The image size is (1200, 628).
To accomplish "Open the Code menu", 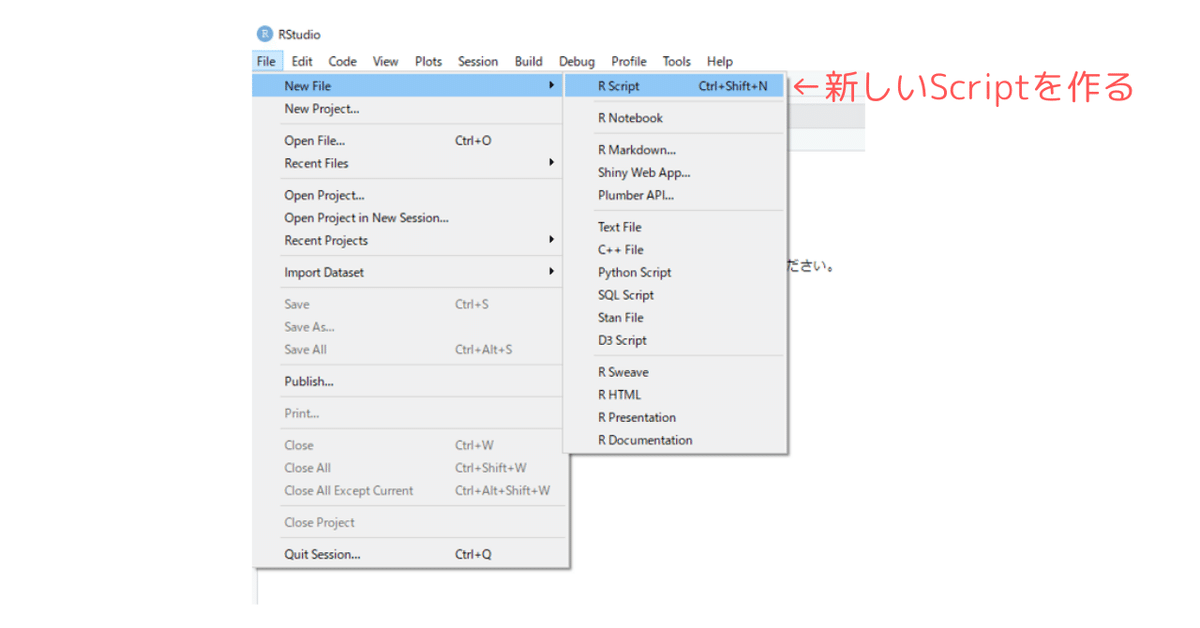I will coord(342,61).
